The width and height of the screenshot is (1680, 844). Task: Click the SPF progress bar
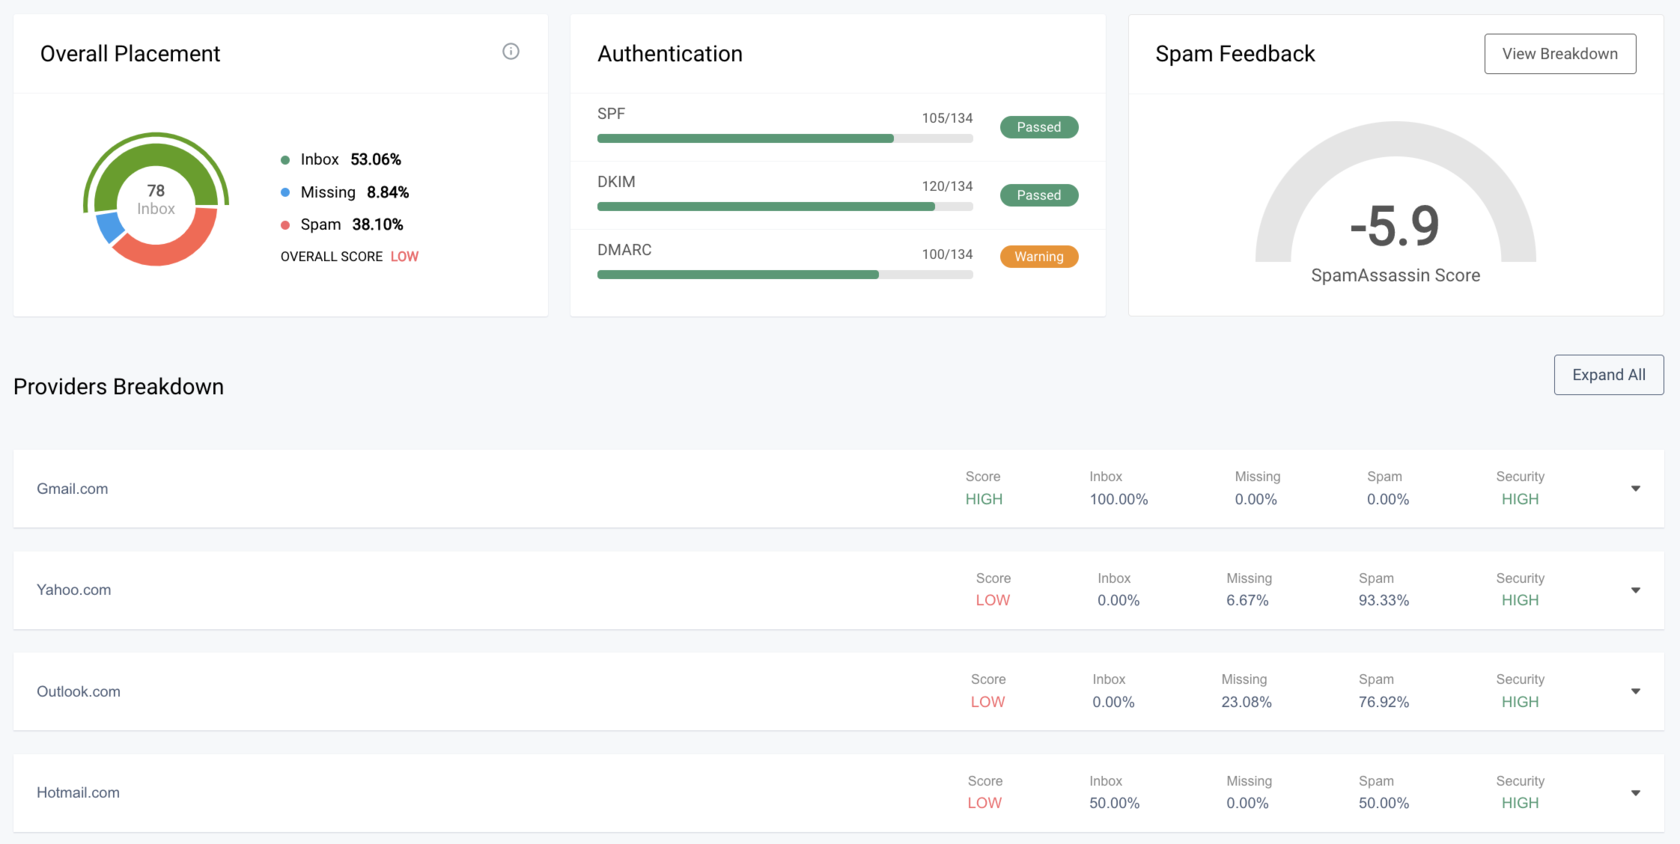pyautogui.click(x=784, y=139)
